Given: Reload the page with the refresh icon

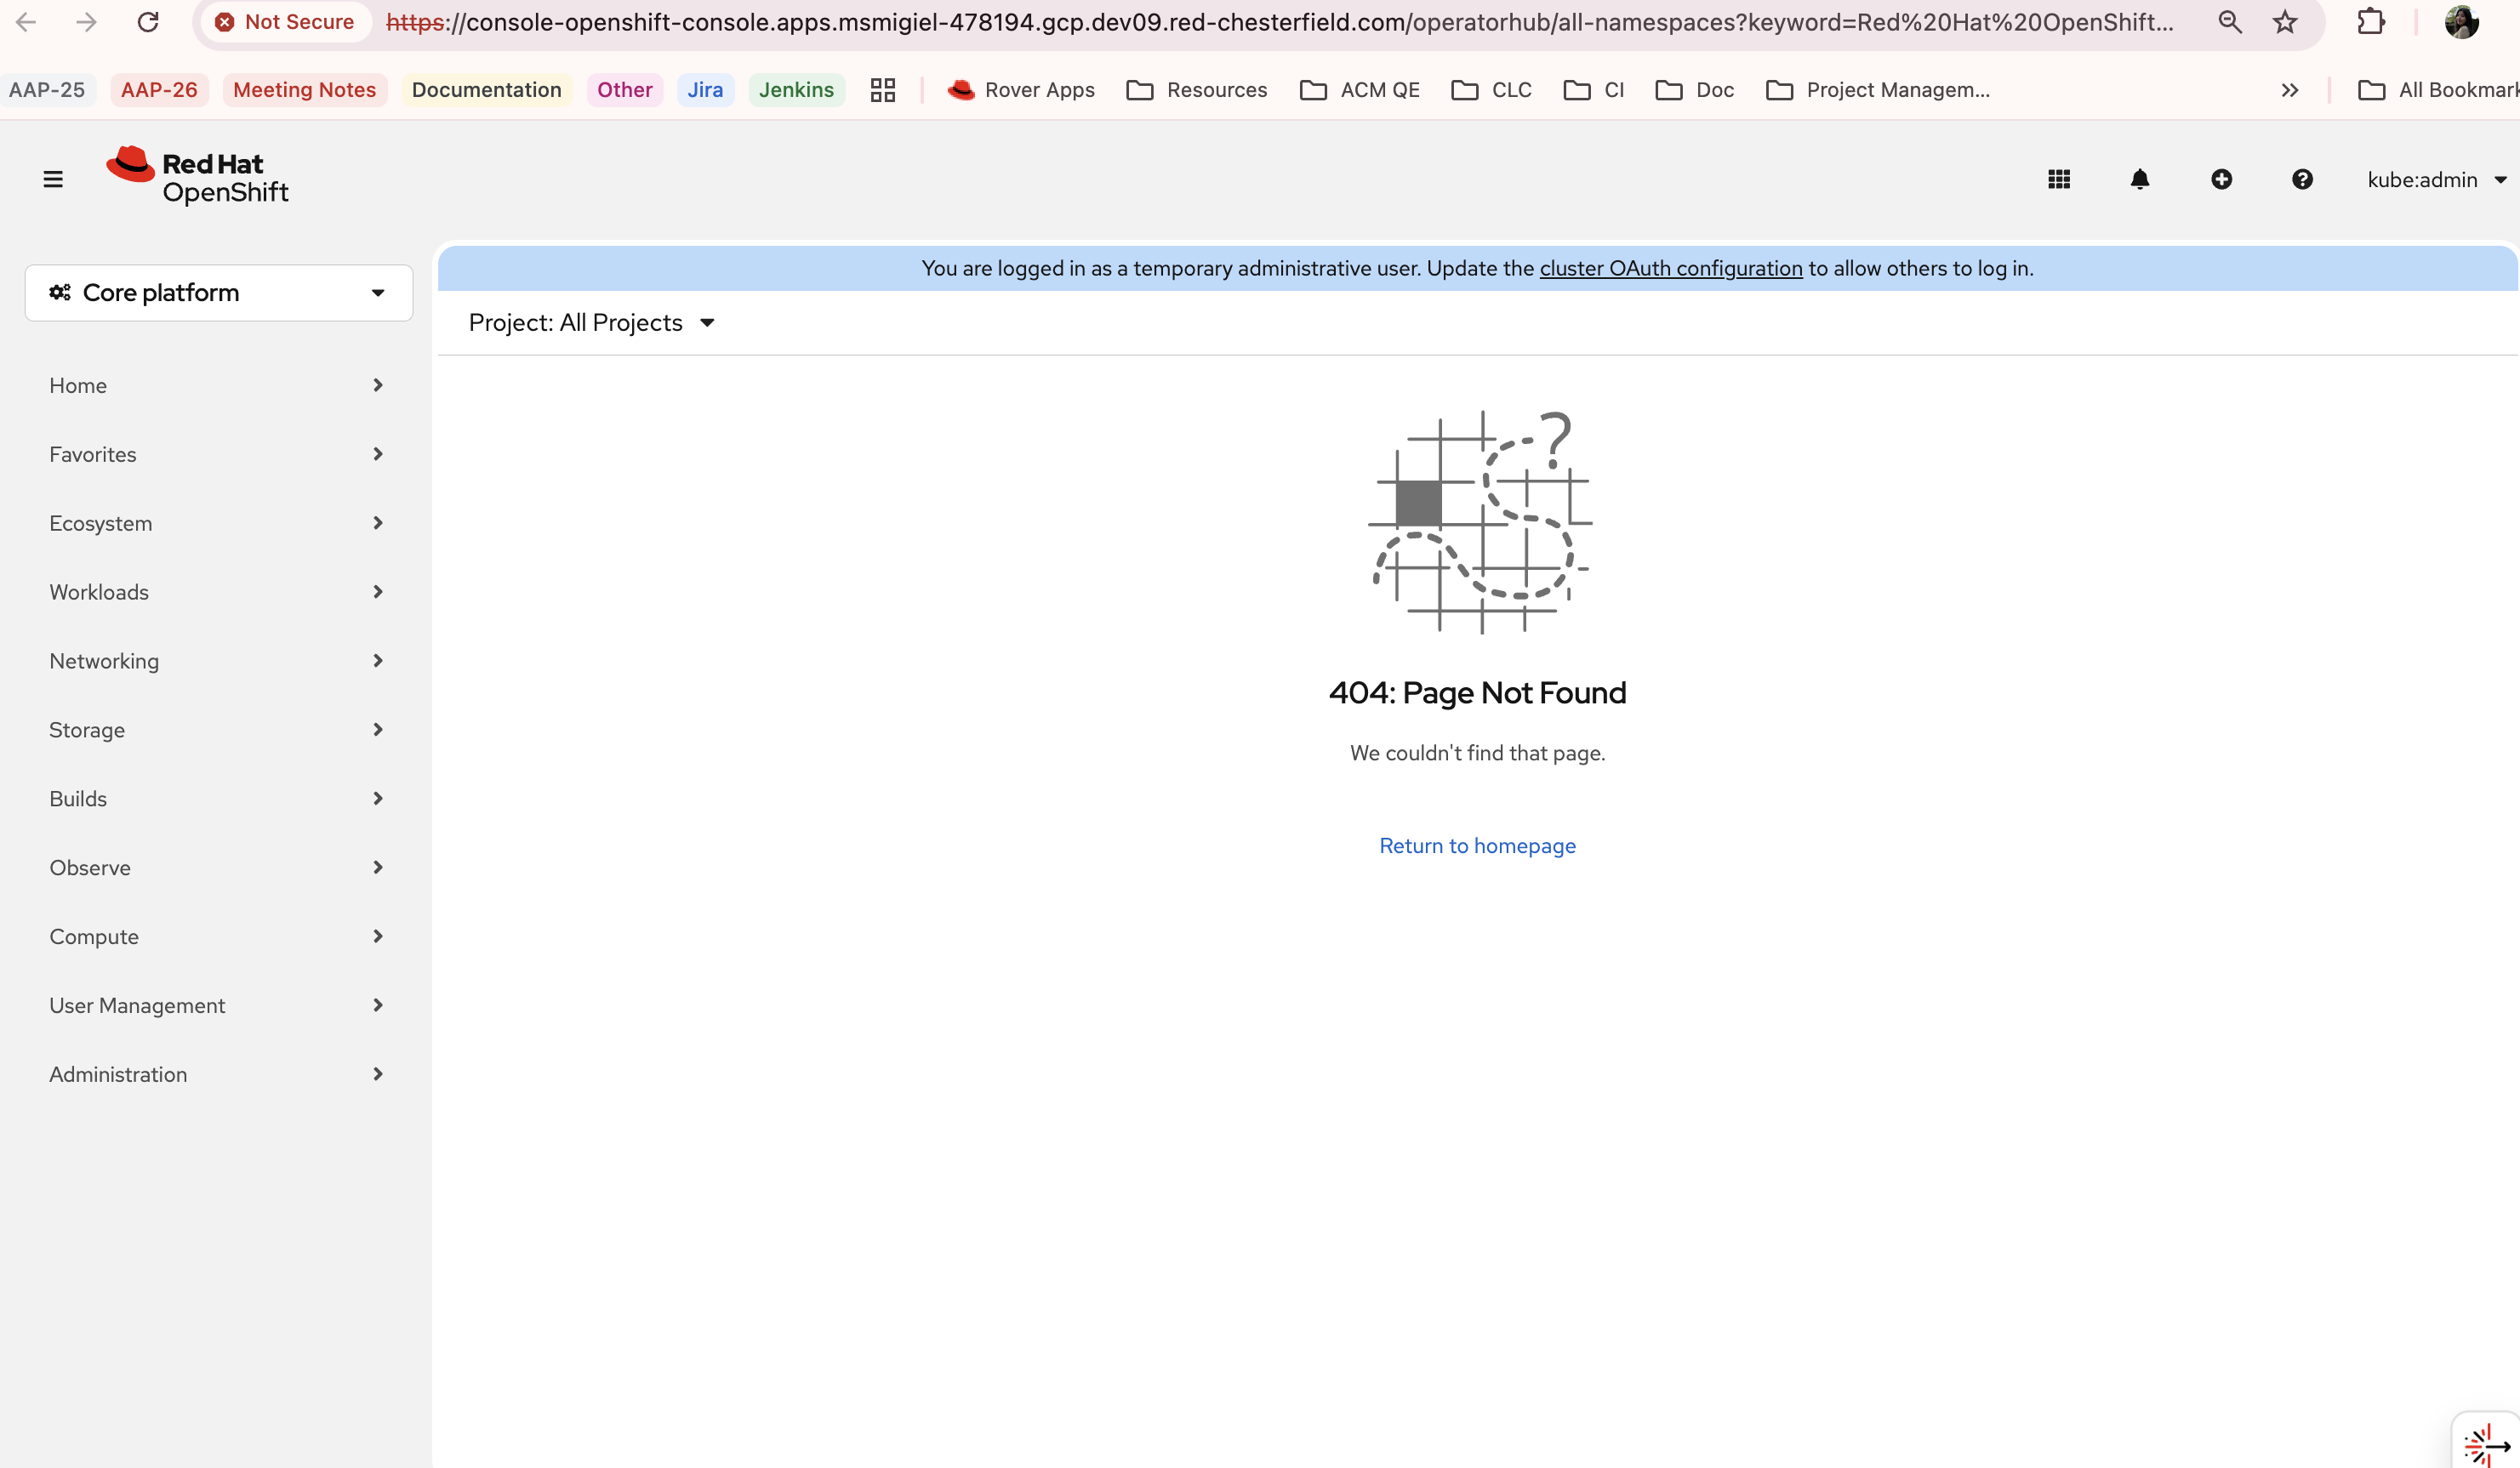Looking at the screenshot, I should [x=148, y=22].
